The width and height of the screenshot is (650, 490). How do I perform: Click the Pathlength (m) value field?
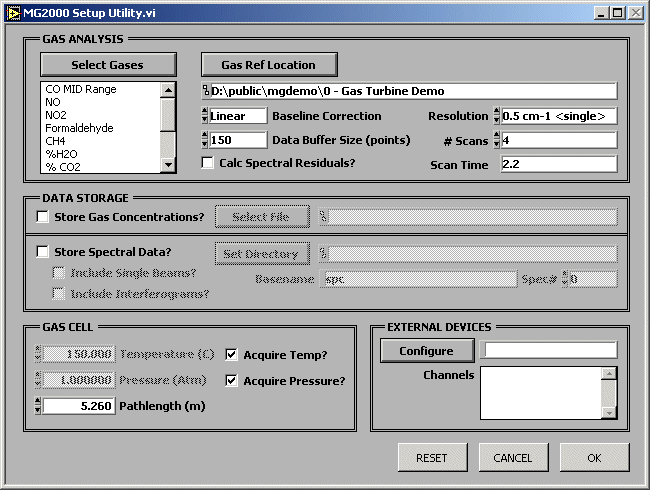pos(79,405)
